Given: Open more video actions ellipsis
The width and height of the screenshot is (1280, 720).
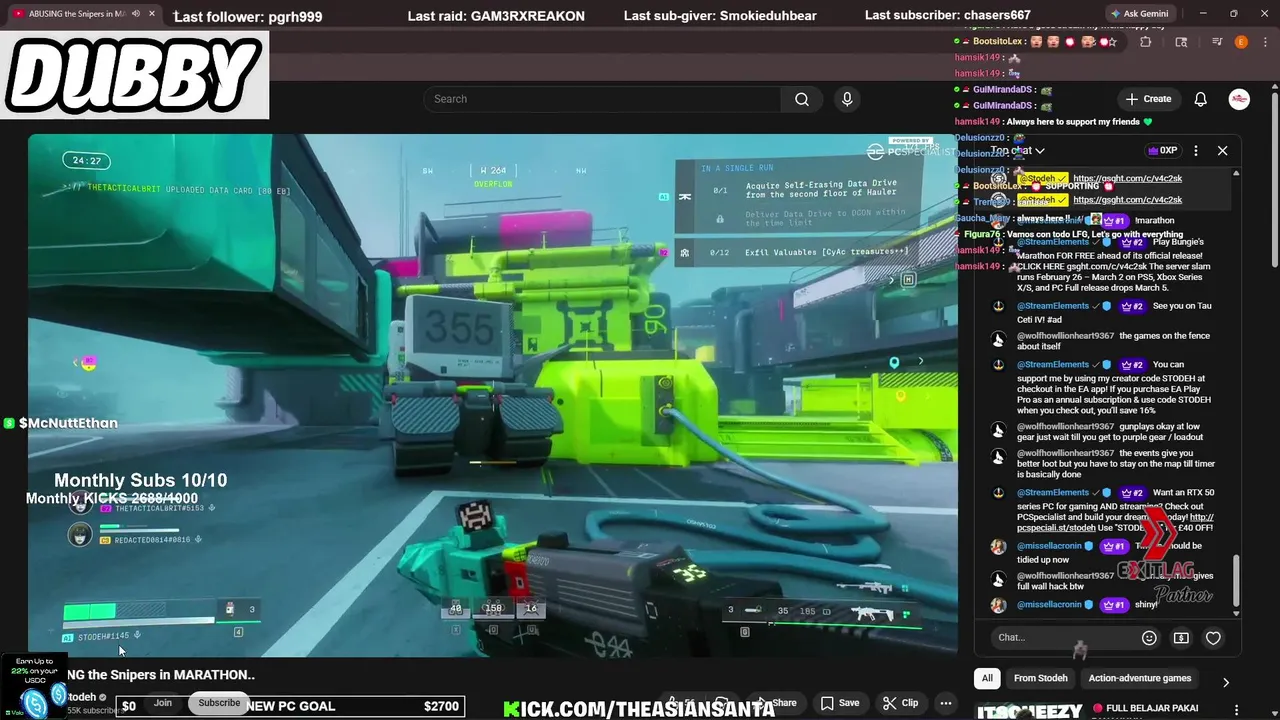Looking at the screenshot, I should point(946,703).
